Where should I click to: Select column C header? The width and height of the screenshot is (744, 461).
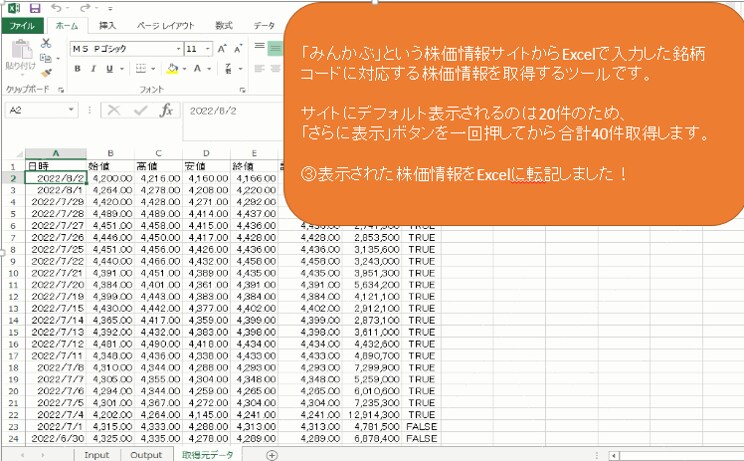point(158,154)
